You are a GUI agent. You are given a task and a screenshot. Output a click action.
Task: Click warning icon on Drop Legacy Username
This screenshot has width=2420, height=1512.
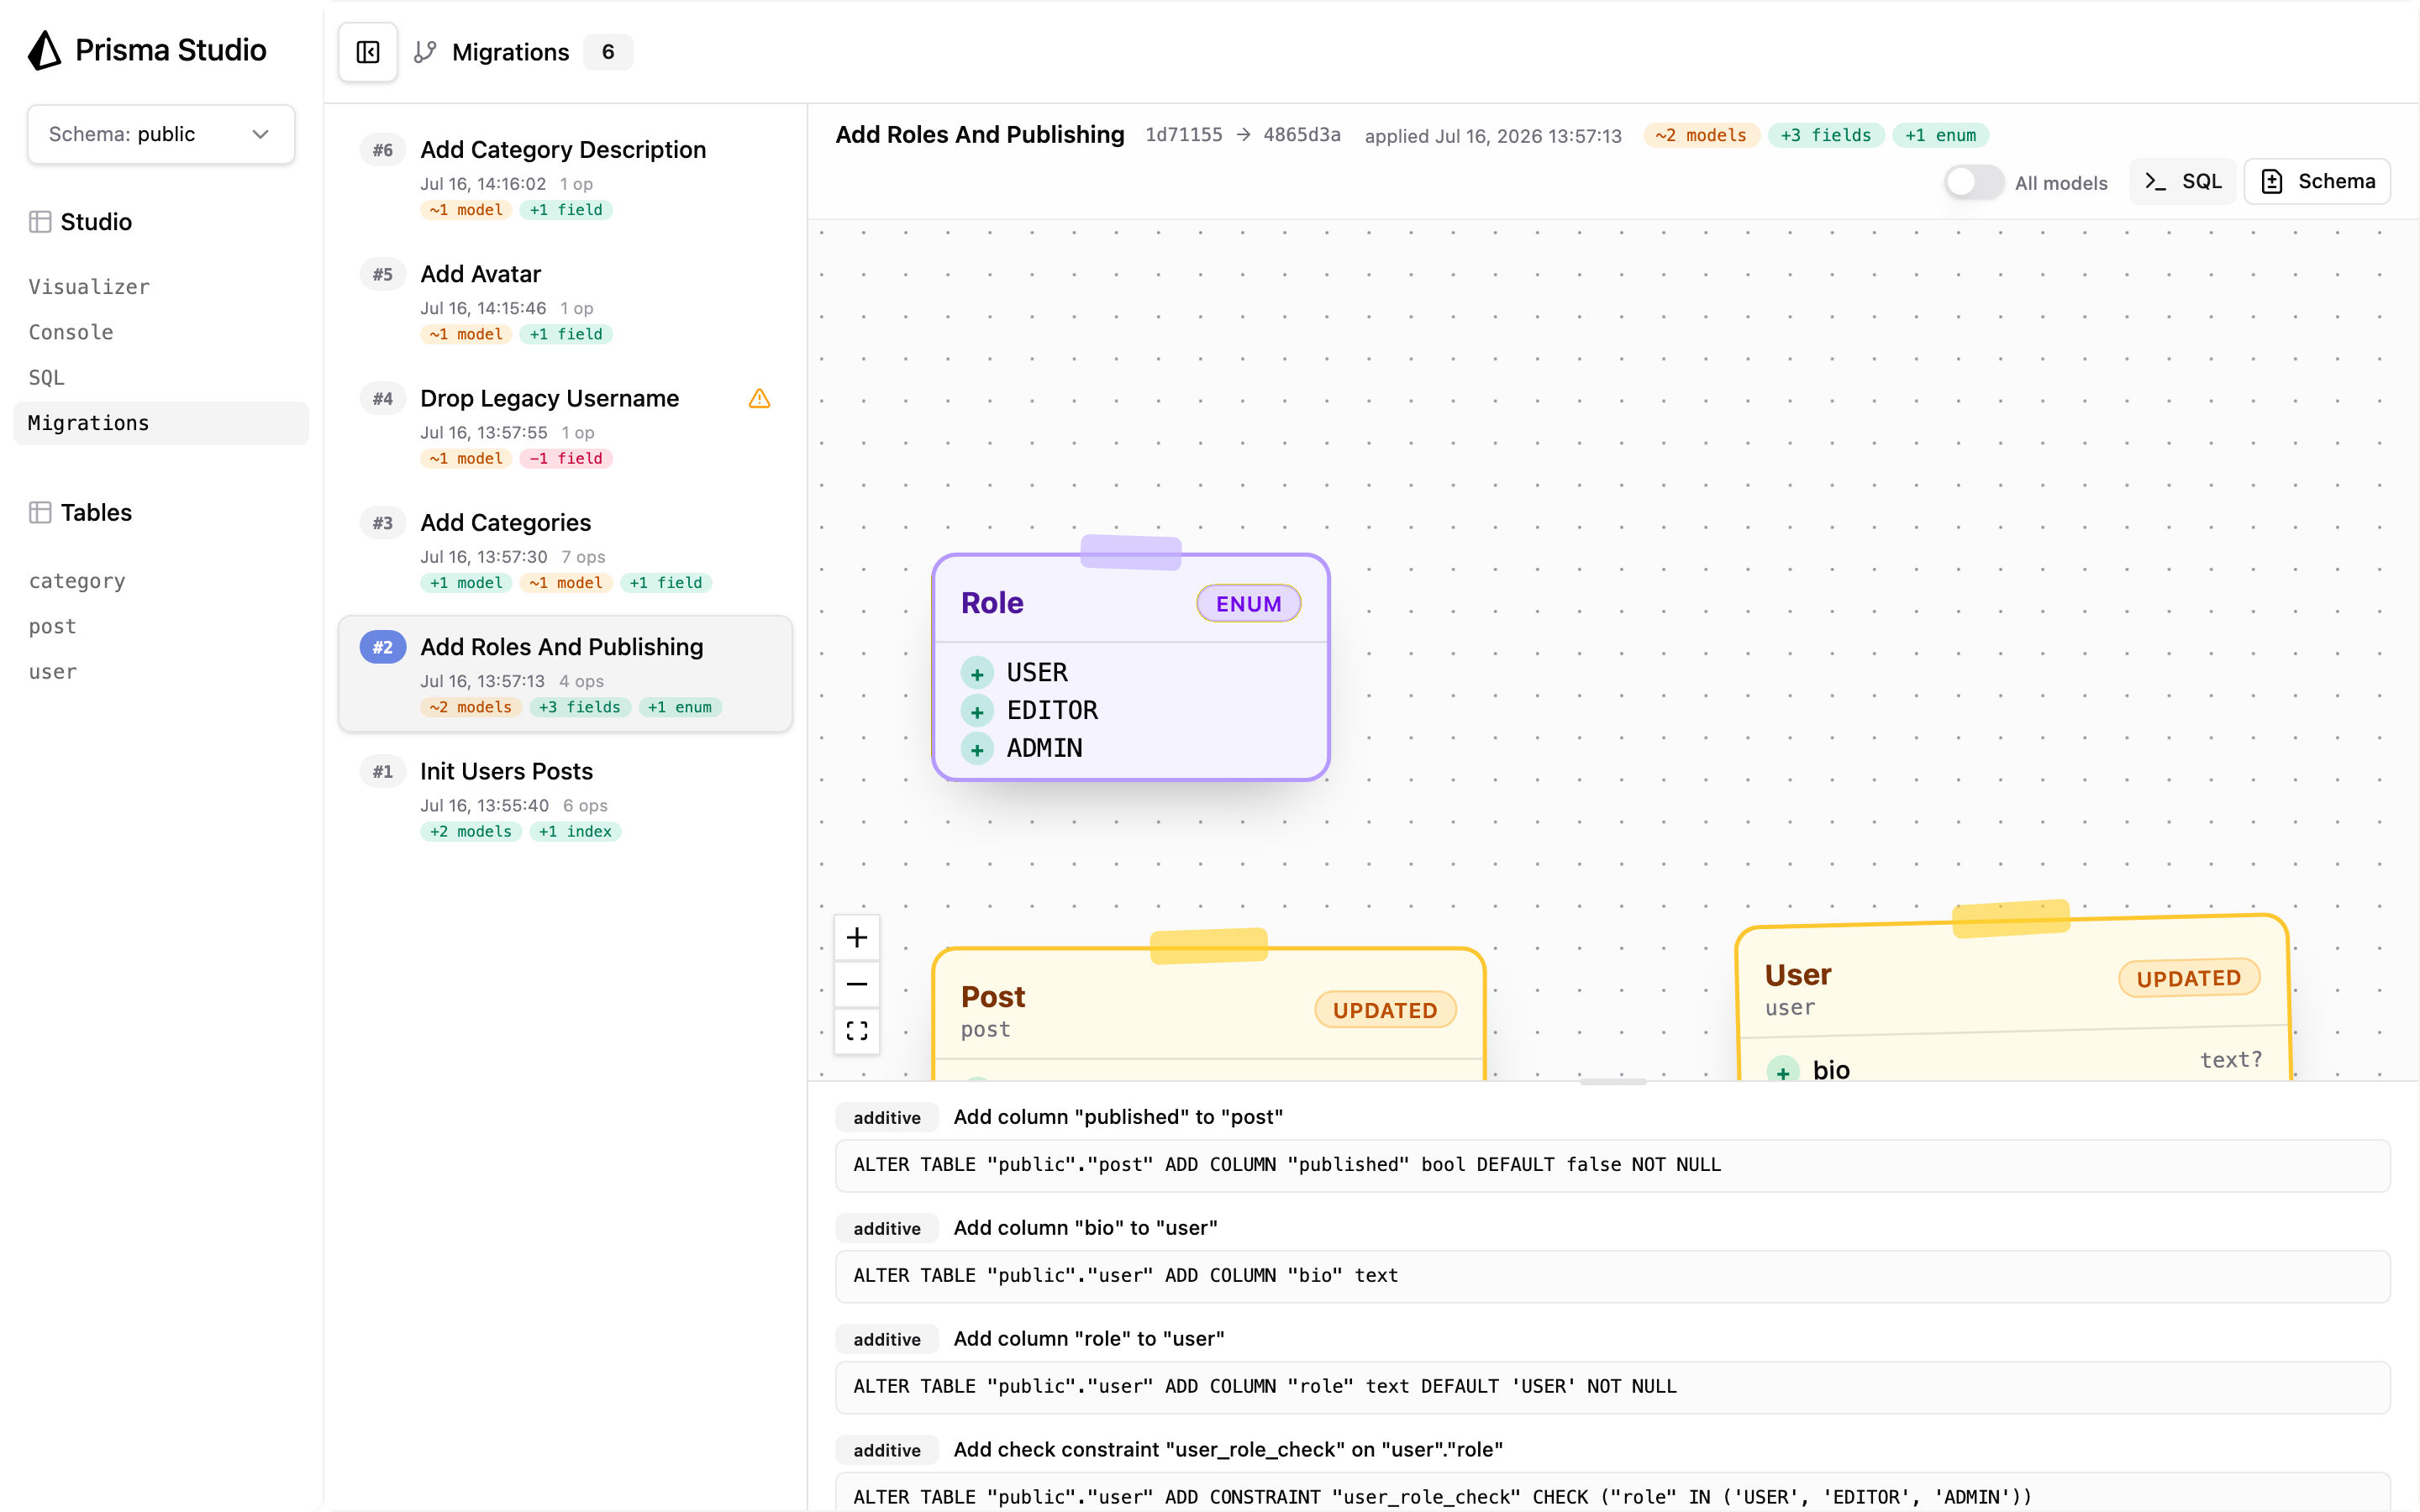(759, 399)
